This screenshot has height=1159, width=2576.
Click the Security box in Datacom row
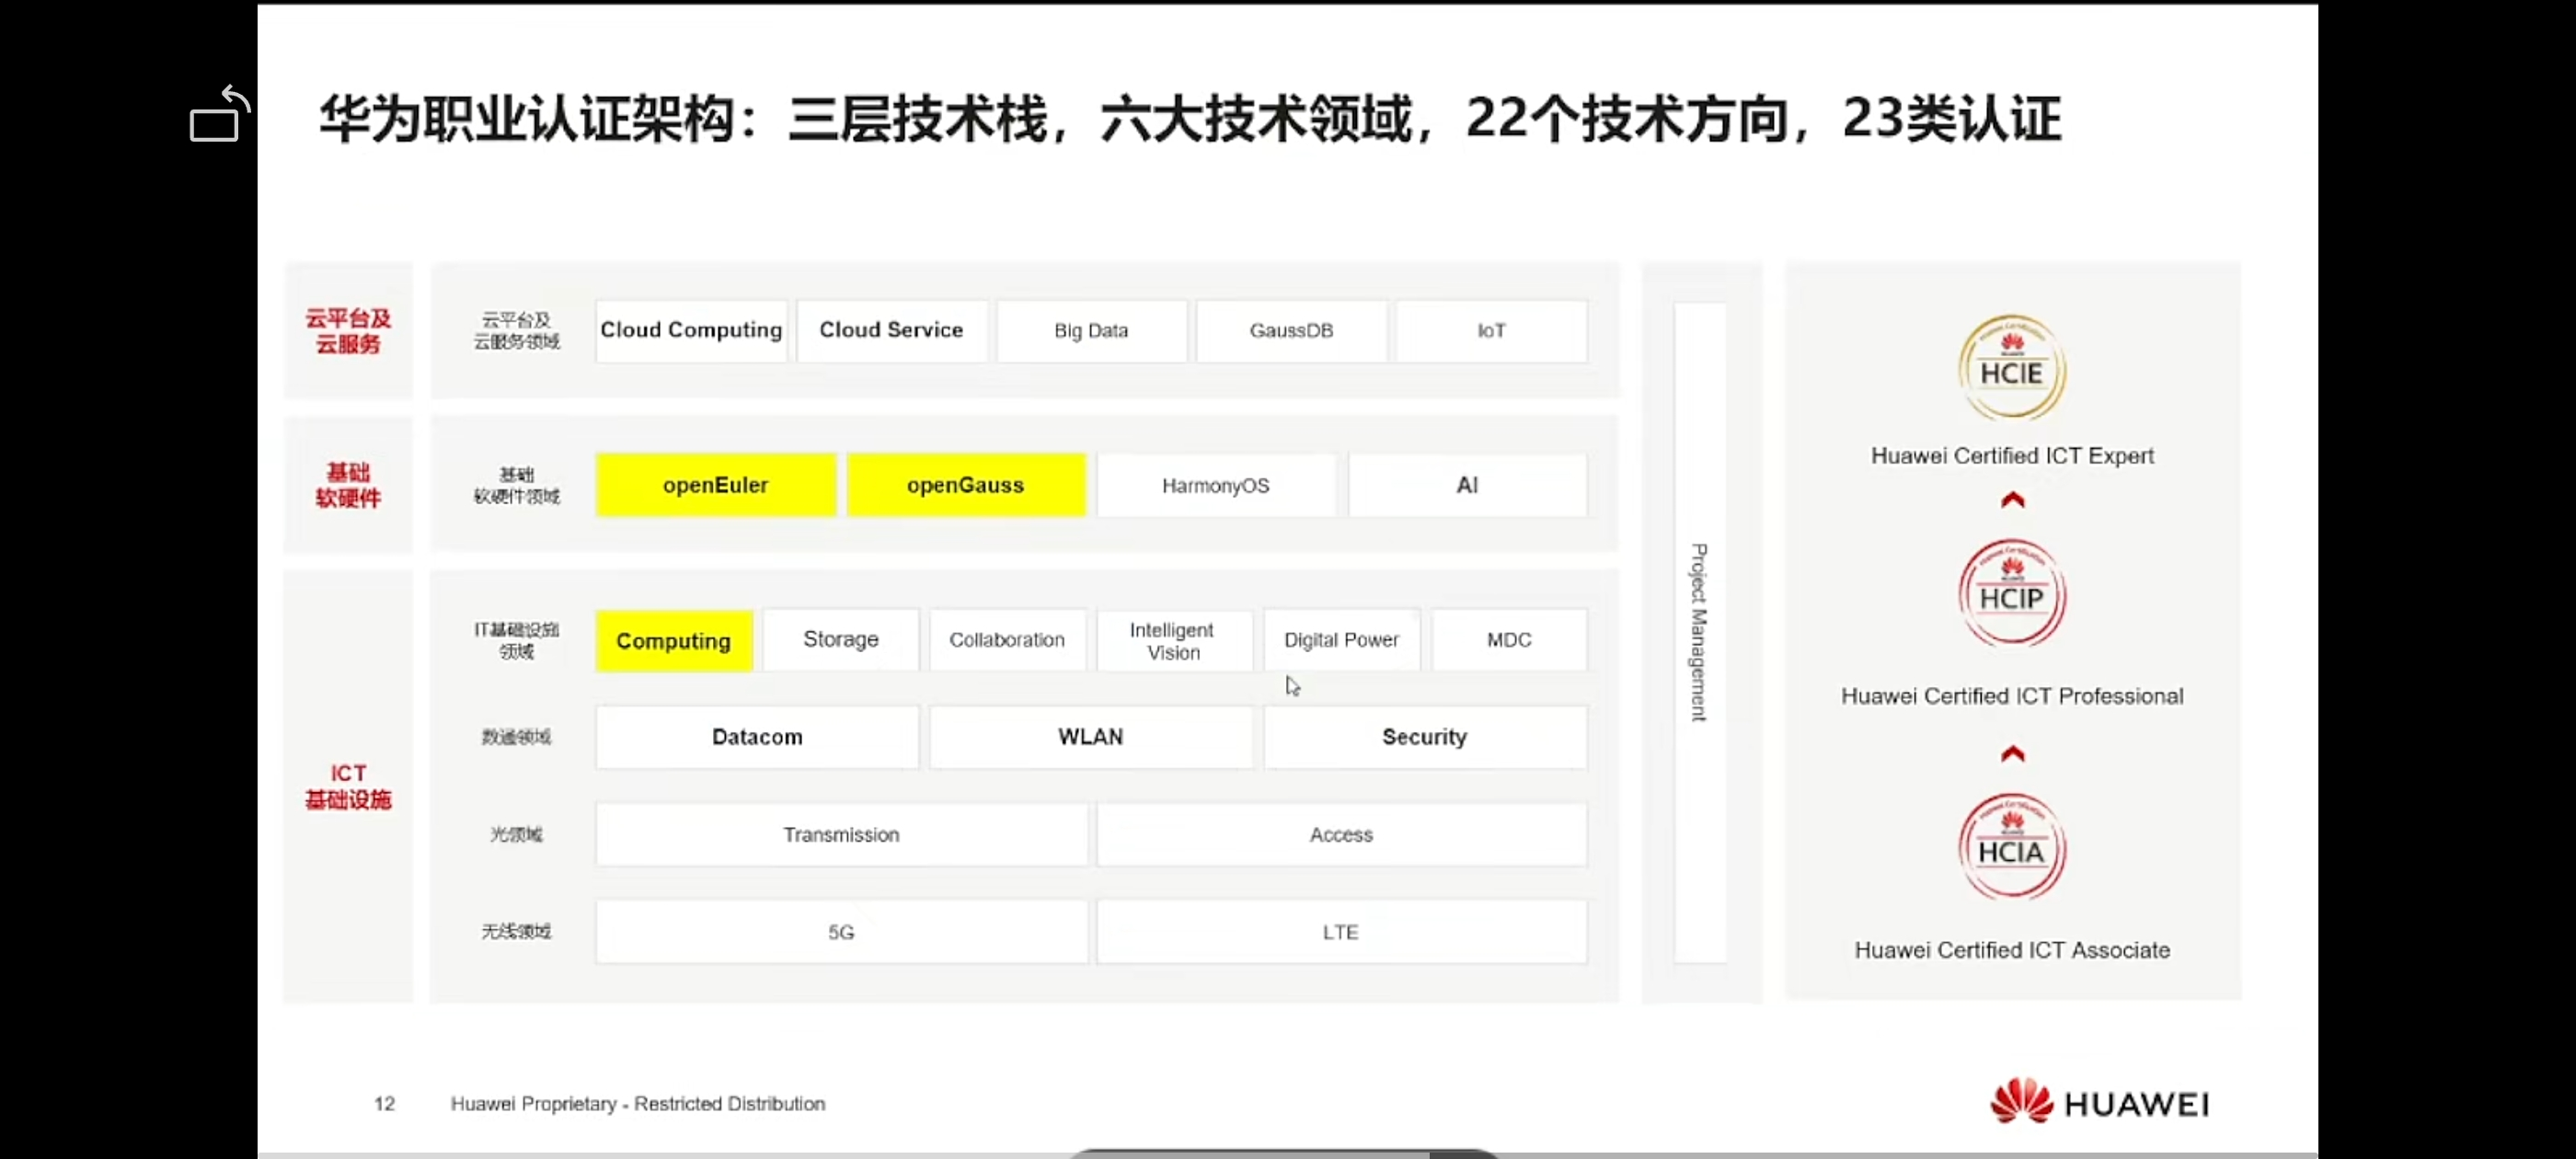[1424, 737]
